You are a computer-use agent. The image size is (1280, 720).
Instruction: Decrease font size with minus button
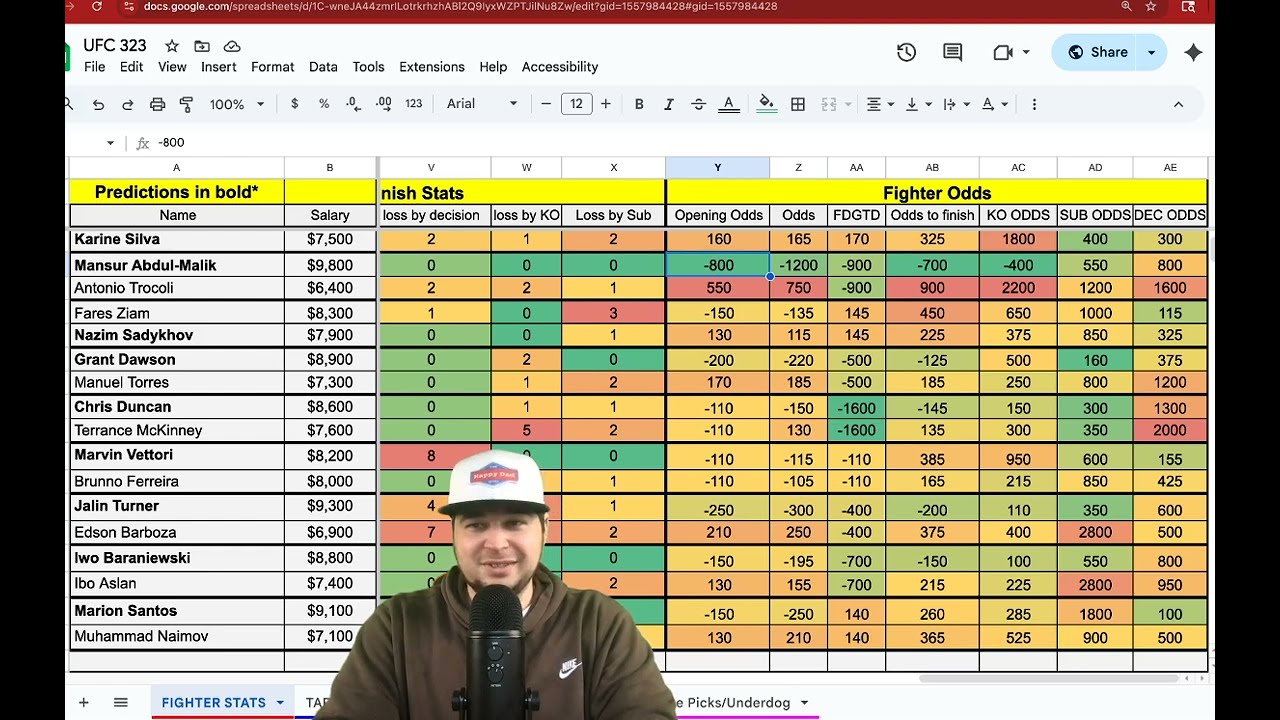click(546, 104)
